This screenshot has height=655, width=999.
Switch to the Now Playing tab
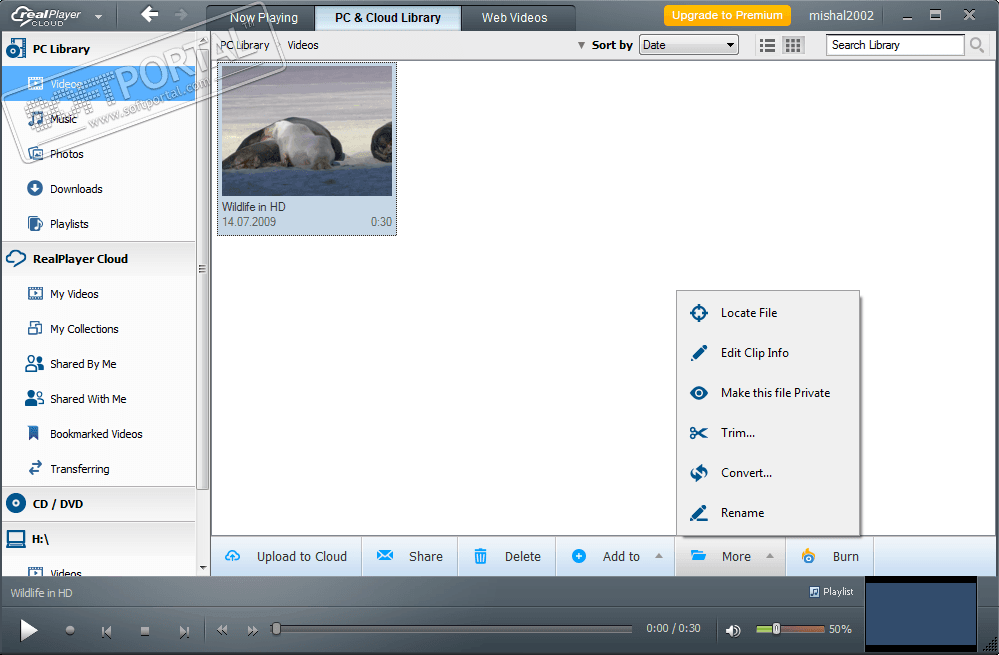click(x=263, y=18)
